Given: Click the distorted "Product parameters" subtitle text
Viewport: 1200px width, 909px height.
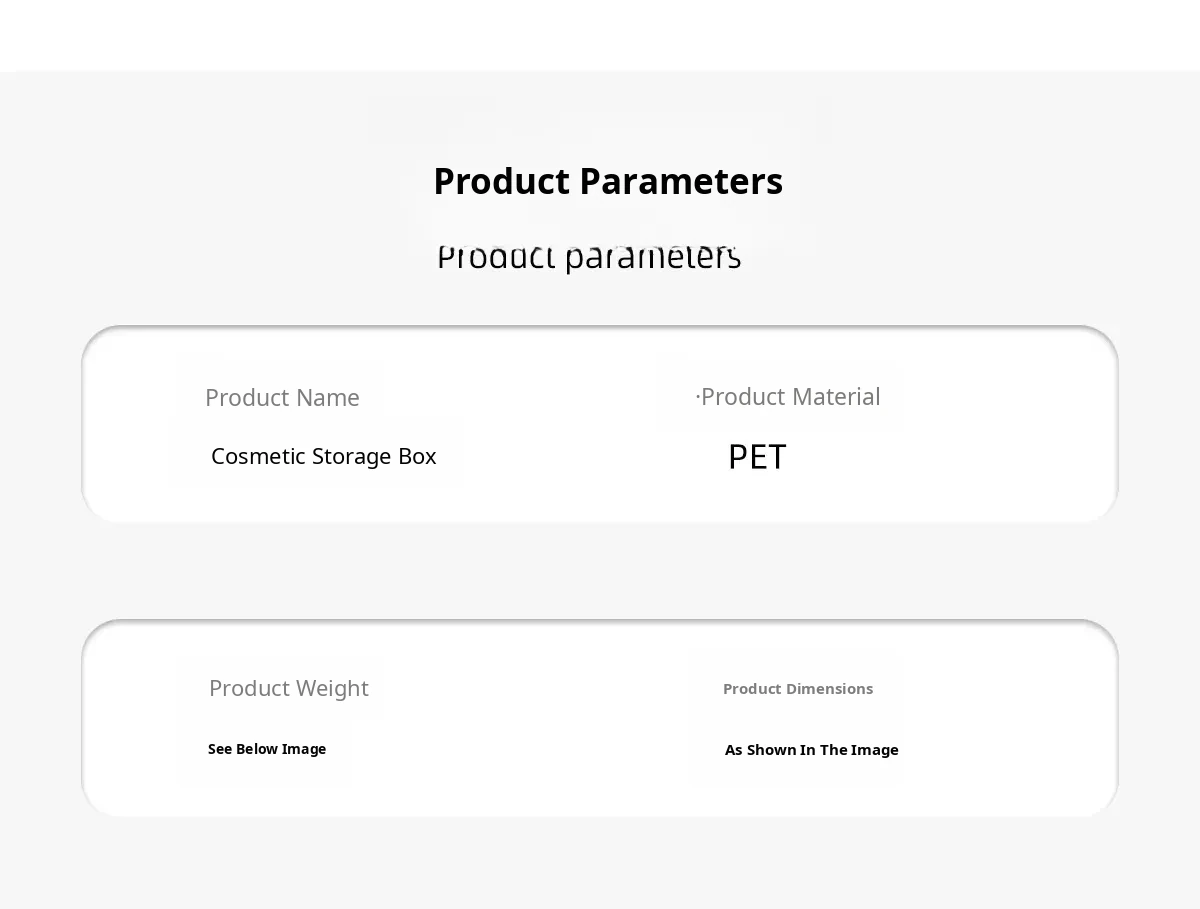Looking at the screenshot, I should [588, 257].
